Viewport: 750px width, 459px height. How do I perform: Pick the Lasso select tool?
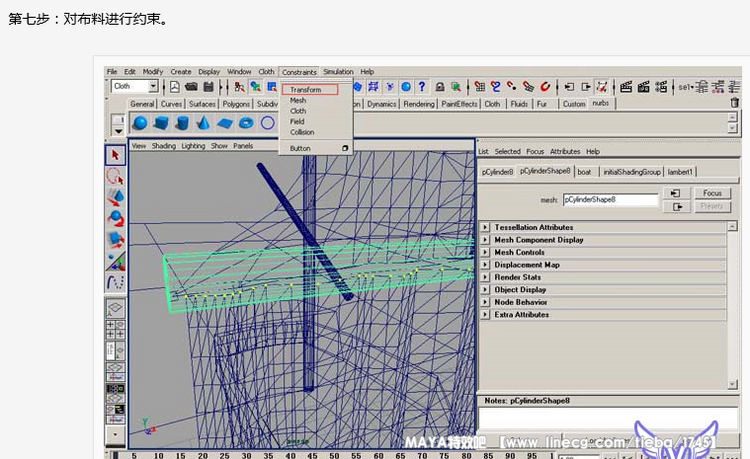(x=115, y=175)
